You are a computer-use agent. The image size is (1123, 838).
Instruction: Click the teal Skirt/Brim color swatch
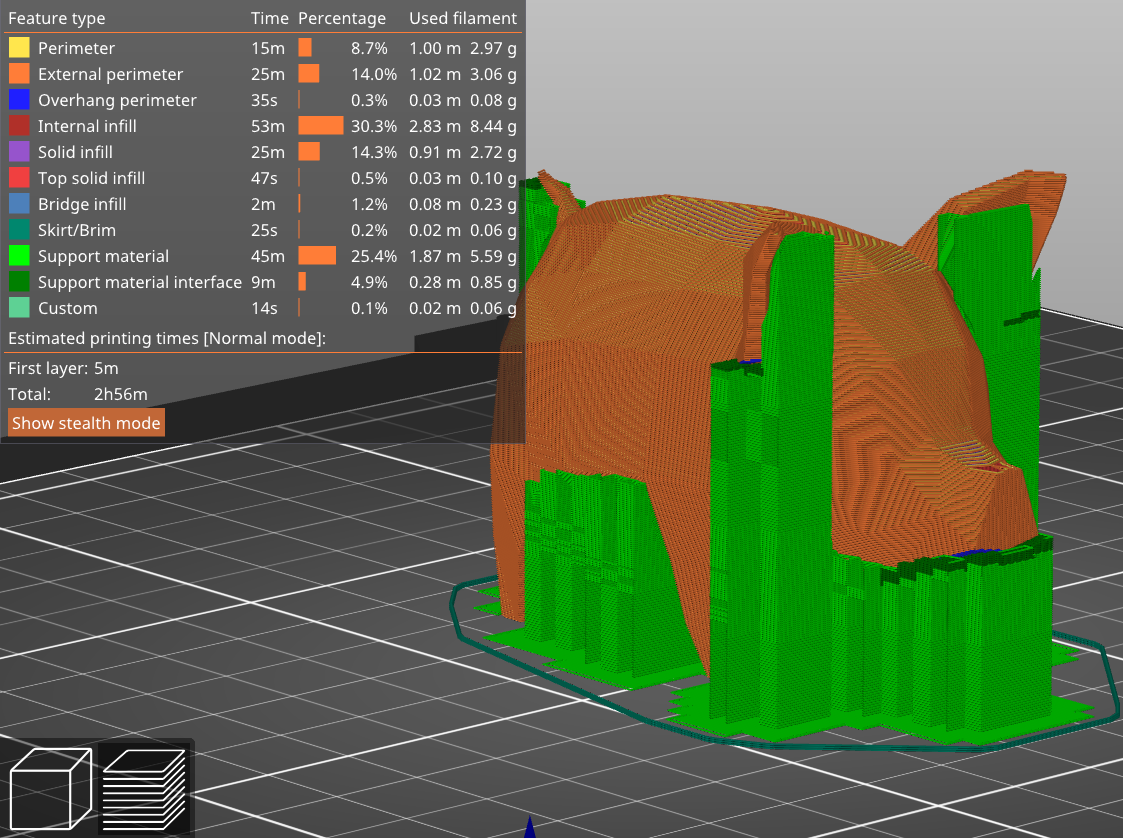click(x=20, y=230)
